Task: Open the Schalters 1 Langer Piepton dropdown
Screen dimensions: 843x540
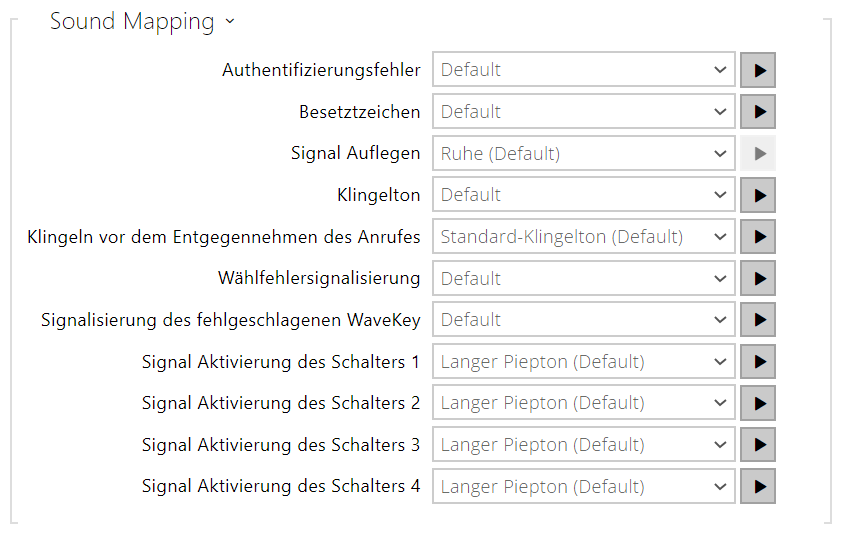Action: point(583,361)
